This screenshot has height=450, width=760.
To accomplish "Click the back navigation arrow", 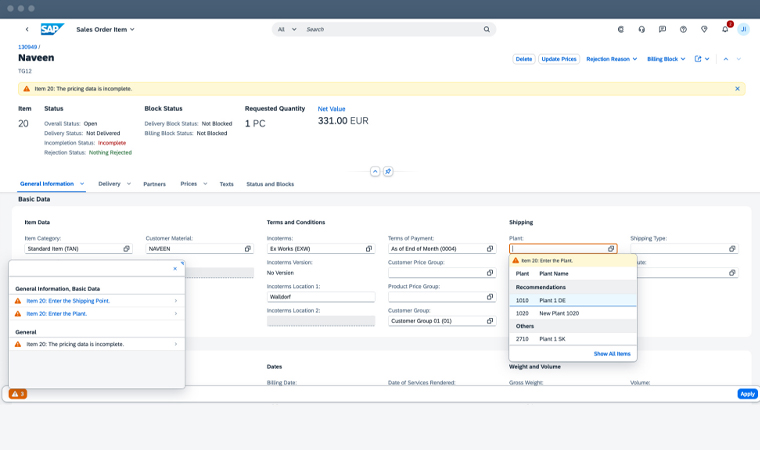I will click(x=26, y=29).
